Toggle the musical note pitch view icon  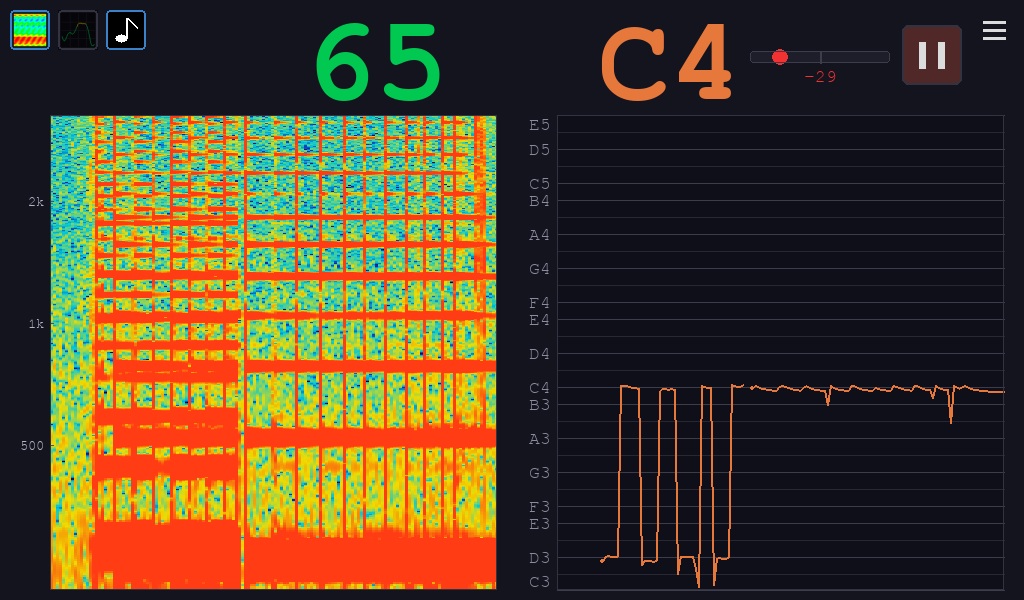tap(126, 30)
